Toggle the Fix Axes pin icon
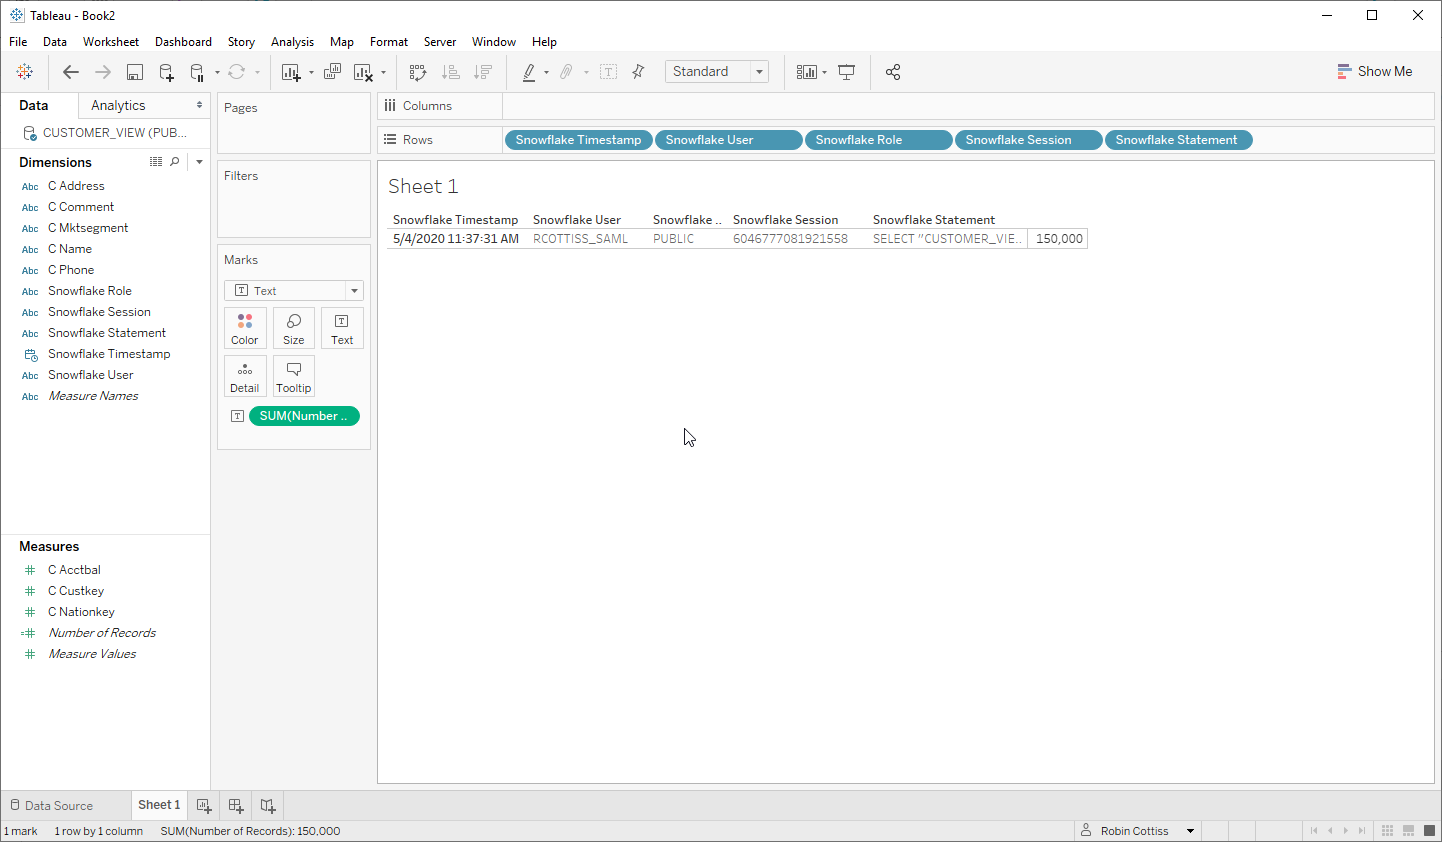This screenshot has height=842, width=1442. [638, 72]
